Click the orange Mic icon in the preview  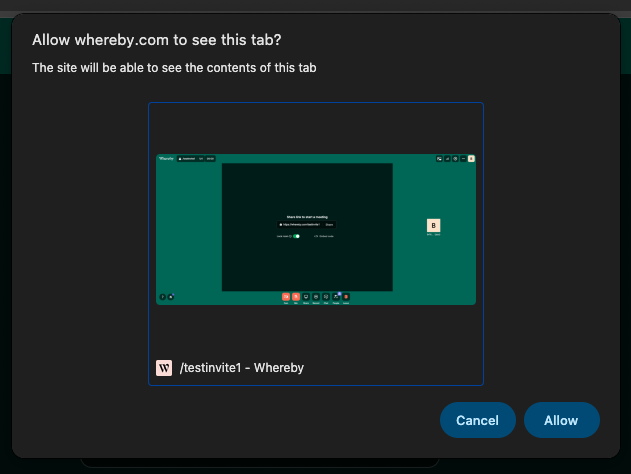click(x=296, y=297)
